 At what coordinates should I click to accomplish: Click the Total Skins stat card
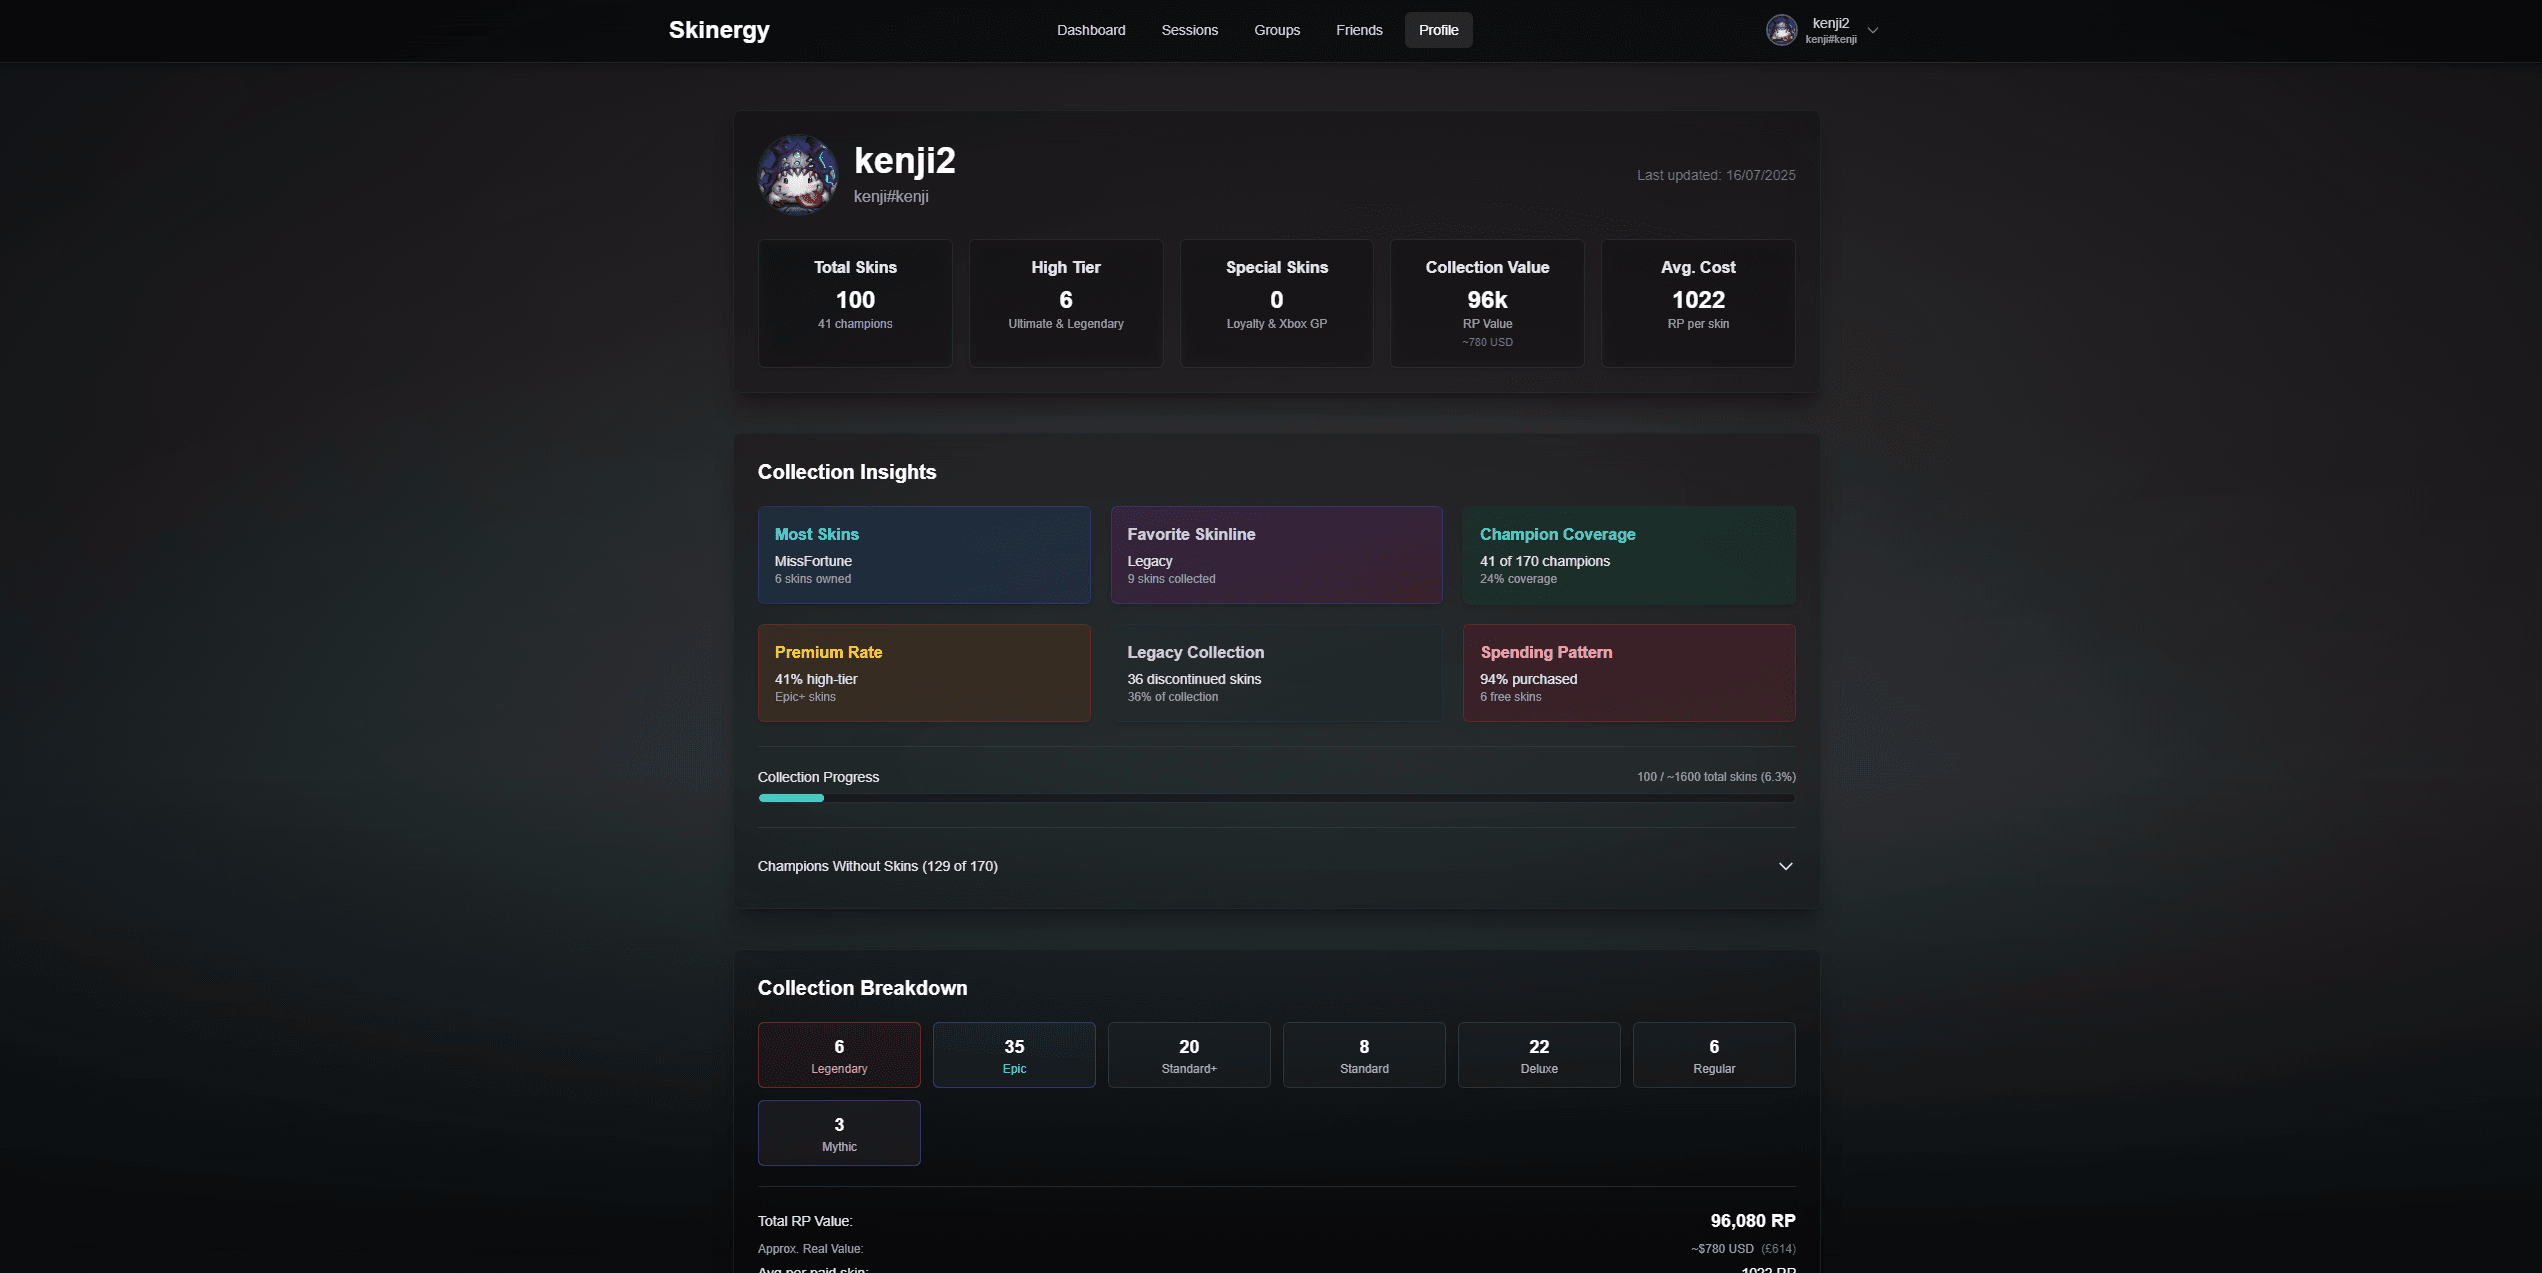pos(855,303)
